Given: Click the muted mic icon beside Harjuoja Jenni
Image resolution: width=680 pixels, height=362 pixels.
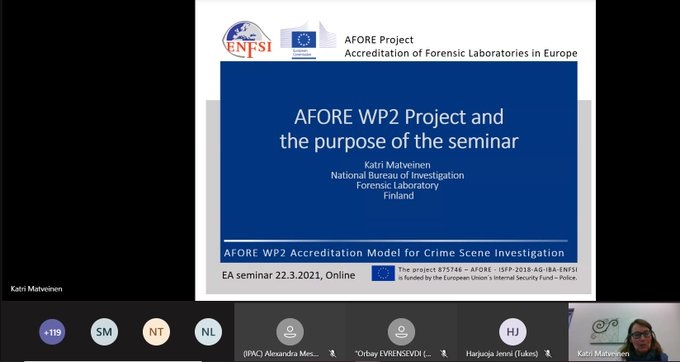Looking at the screenshot, I should 548,354.
